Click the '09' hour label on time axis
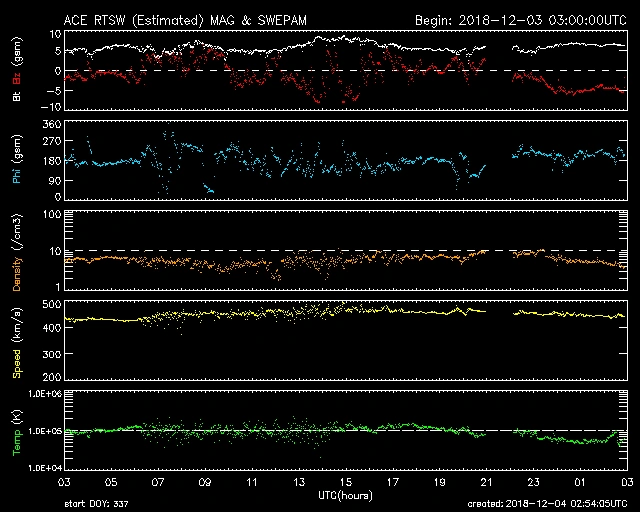The width and height of the screenshot is (640, 512). (x=205, y=483)
